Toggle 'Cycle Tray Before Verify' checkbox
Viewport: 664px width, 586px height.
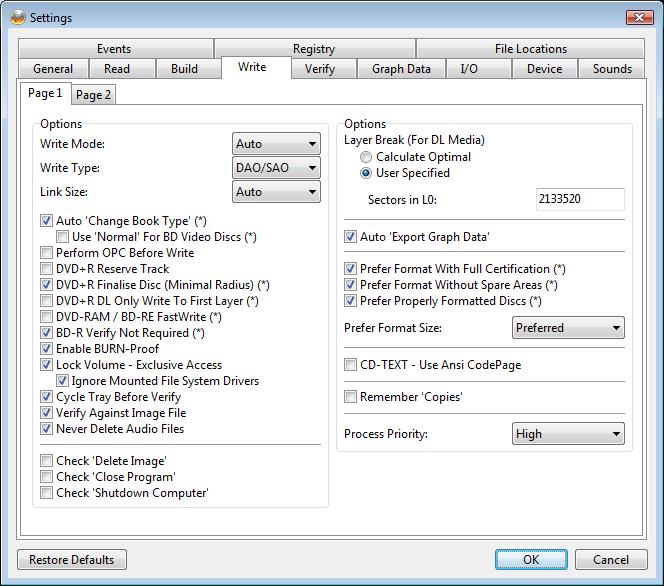pos(47,397)
